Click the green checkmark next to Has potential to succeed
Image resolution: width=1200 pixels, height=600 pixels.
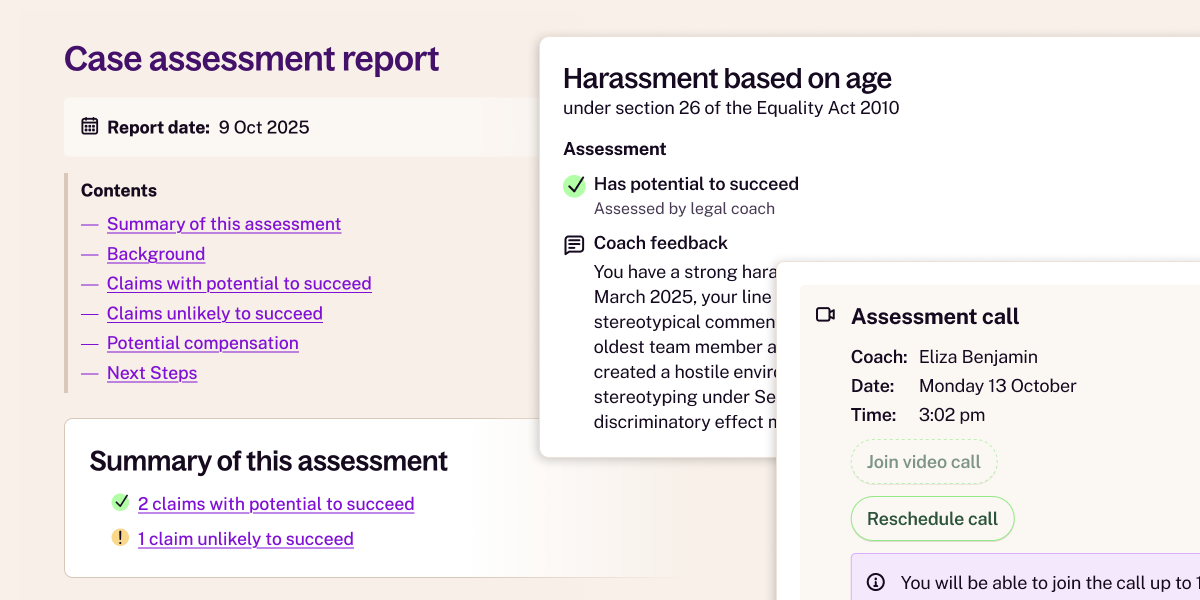pos(574,185)
